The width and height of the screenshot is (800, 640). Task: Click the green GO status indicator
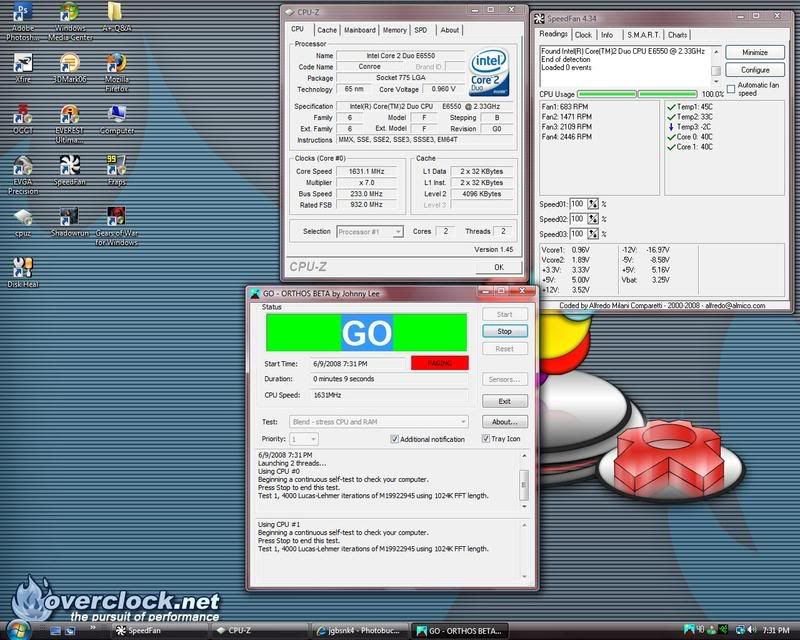tap(366, 333)
